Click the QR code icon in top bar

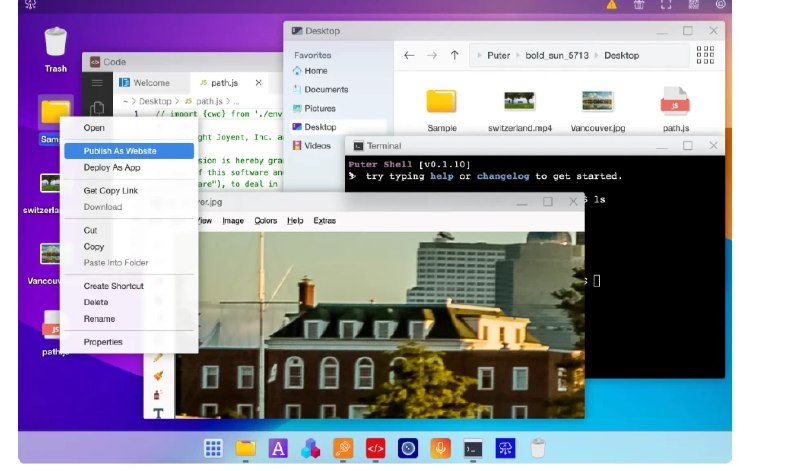693,6
